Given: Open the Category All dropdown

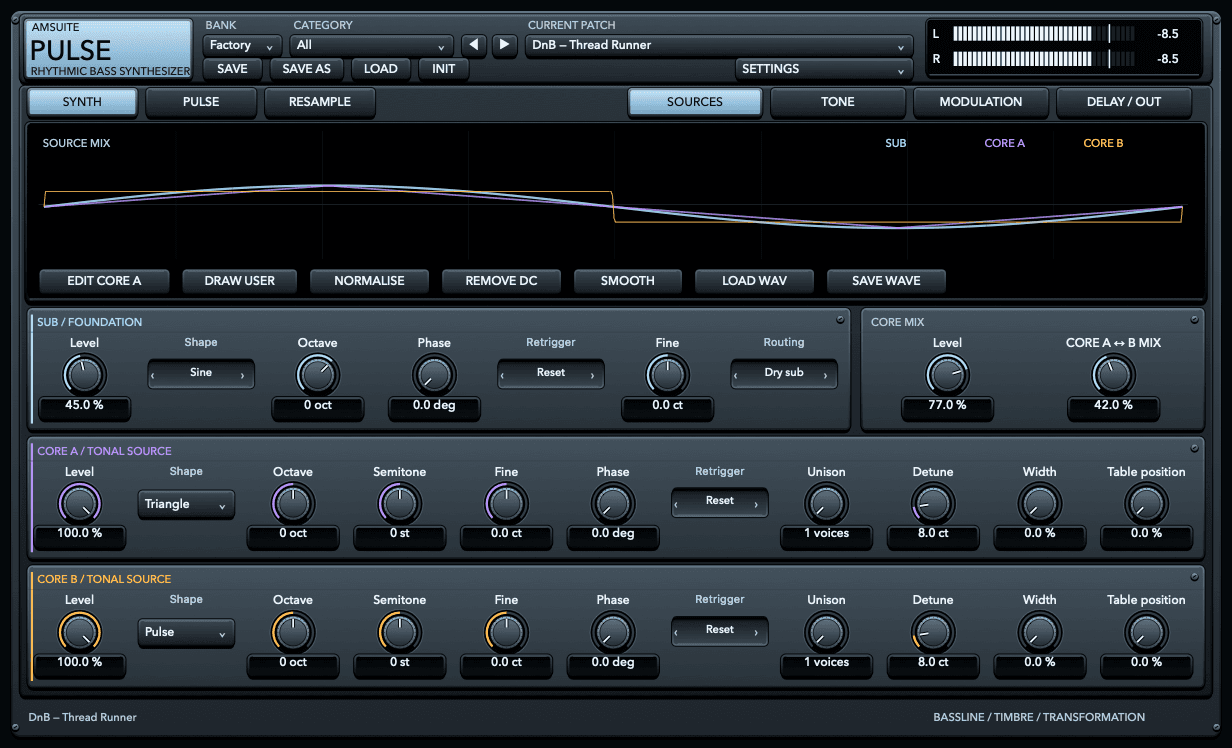Looking at the screenshot, I should (x=371, y=46).
